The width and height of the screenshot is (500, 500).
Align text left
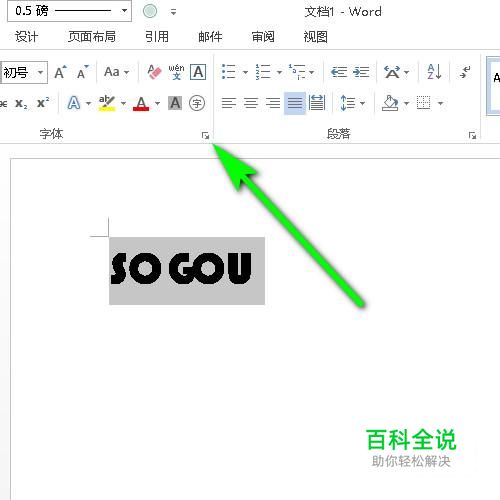[229, 103]
